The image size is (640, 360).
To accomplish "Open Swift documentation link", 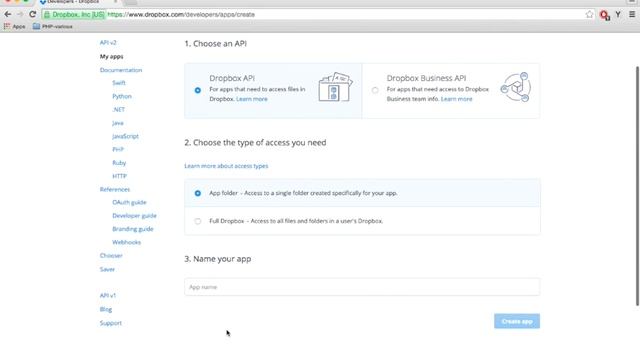I will pos(119,83).
